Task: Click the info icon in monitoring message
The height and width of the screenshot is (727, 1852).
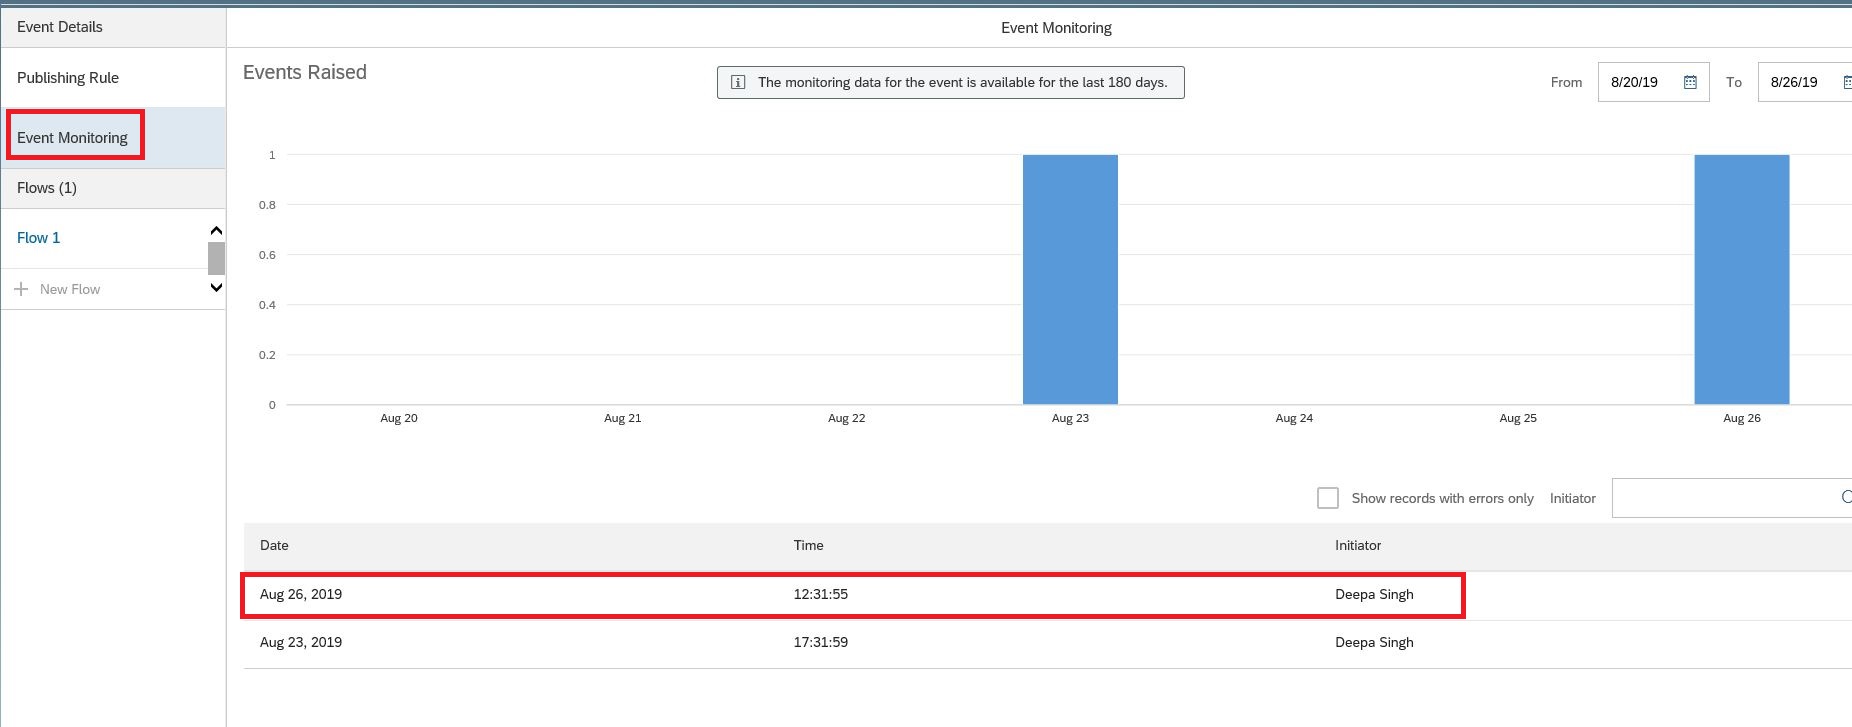Action: pyautogui.click(x=738, y=82)
